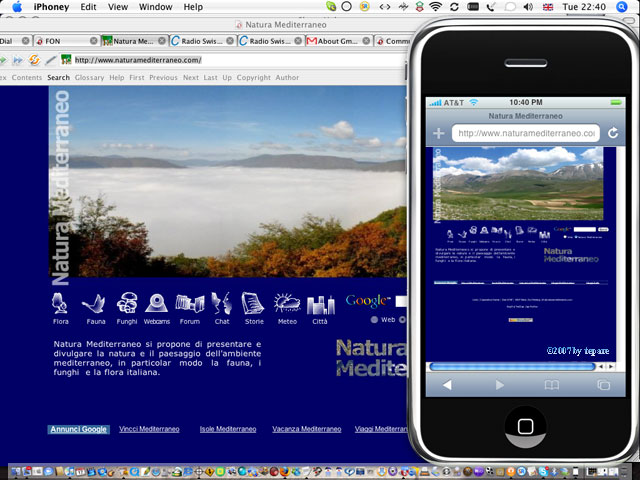This screenshot has height=480, width=640.
Task: Switch to the FON tab
Action: tap(67, 41)
